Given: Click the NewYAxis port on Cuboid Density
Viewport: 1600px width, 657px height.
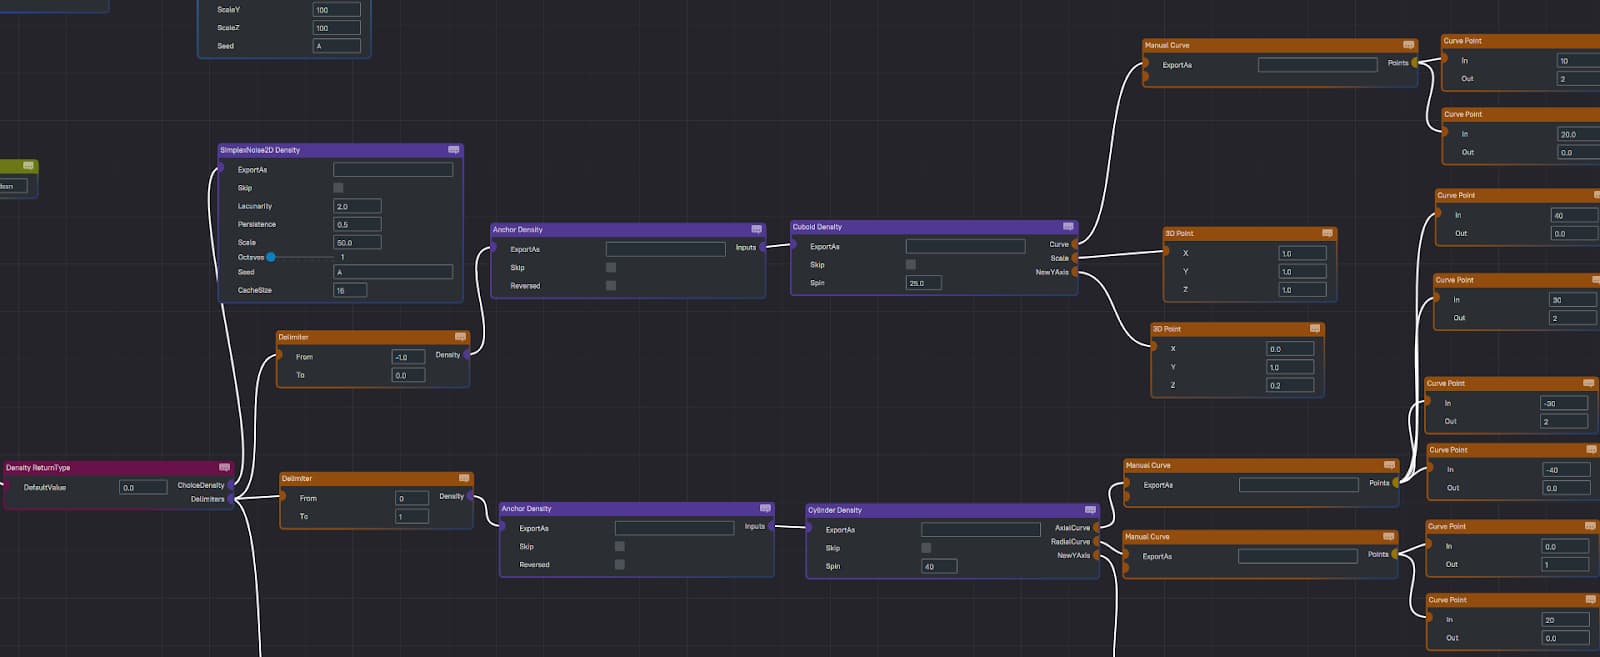Looking at the screenshot, I should pyautogui.click(x=1075, y=272).
